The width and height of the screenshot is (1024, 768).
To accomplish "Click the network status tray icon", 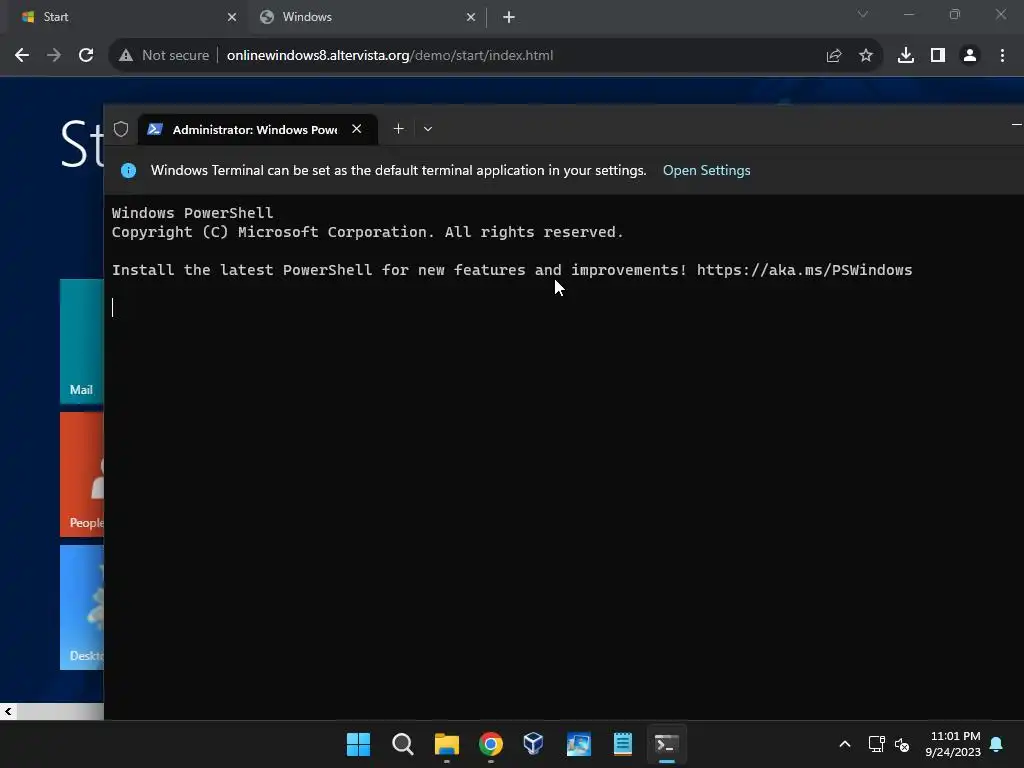I will [876, 744].
